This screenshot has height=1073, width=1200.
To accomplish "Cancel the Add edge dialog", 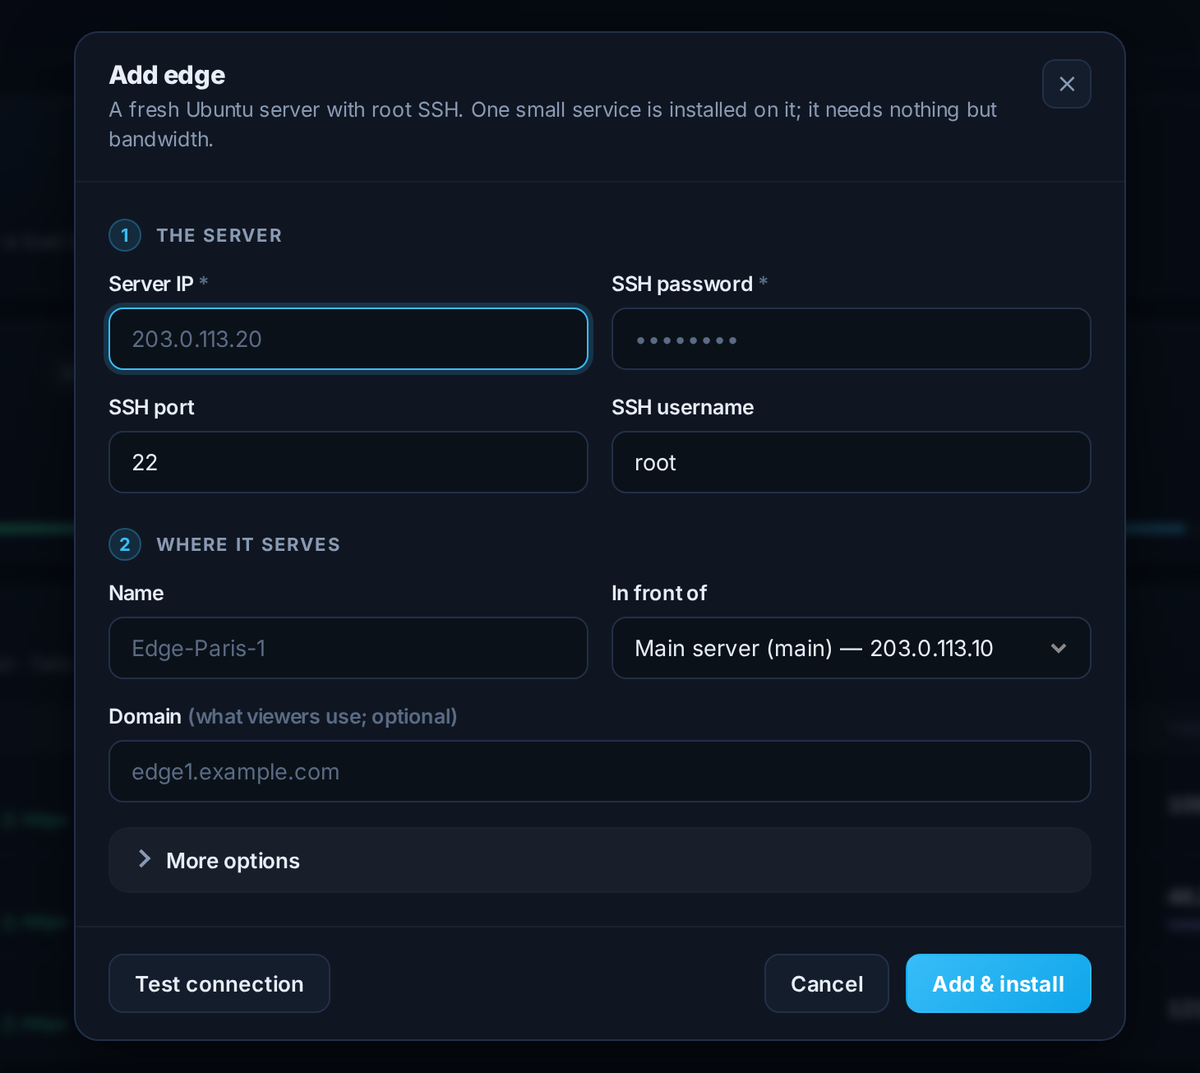I will click(827, 984).
